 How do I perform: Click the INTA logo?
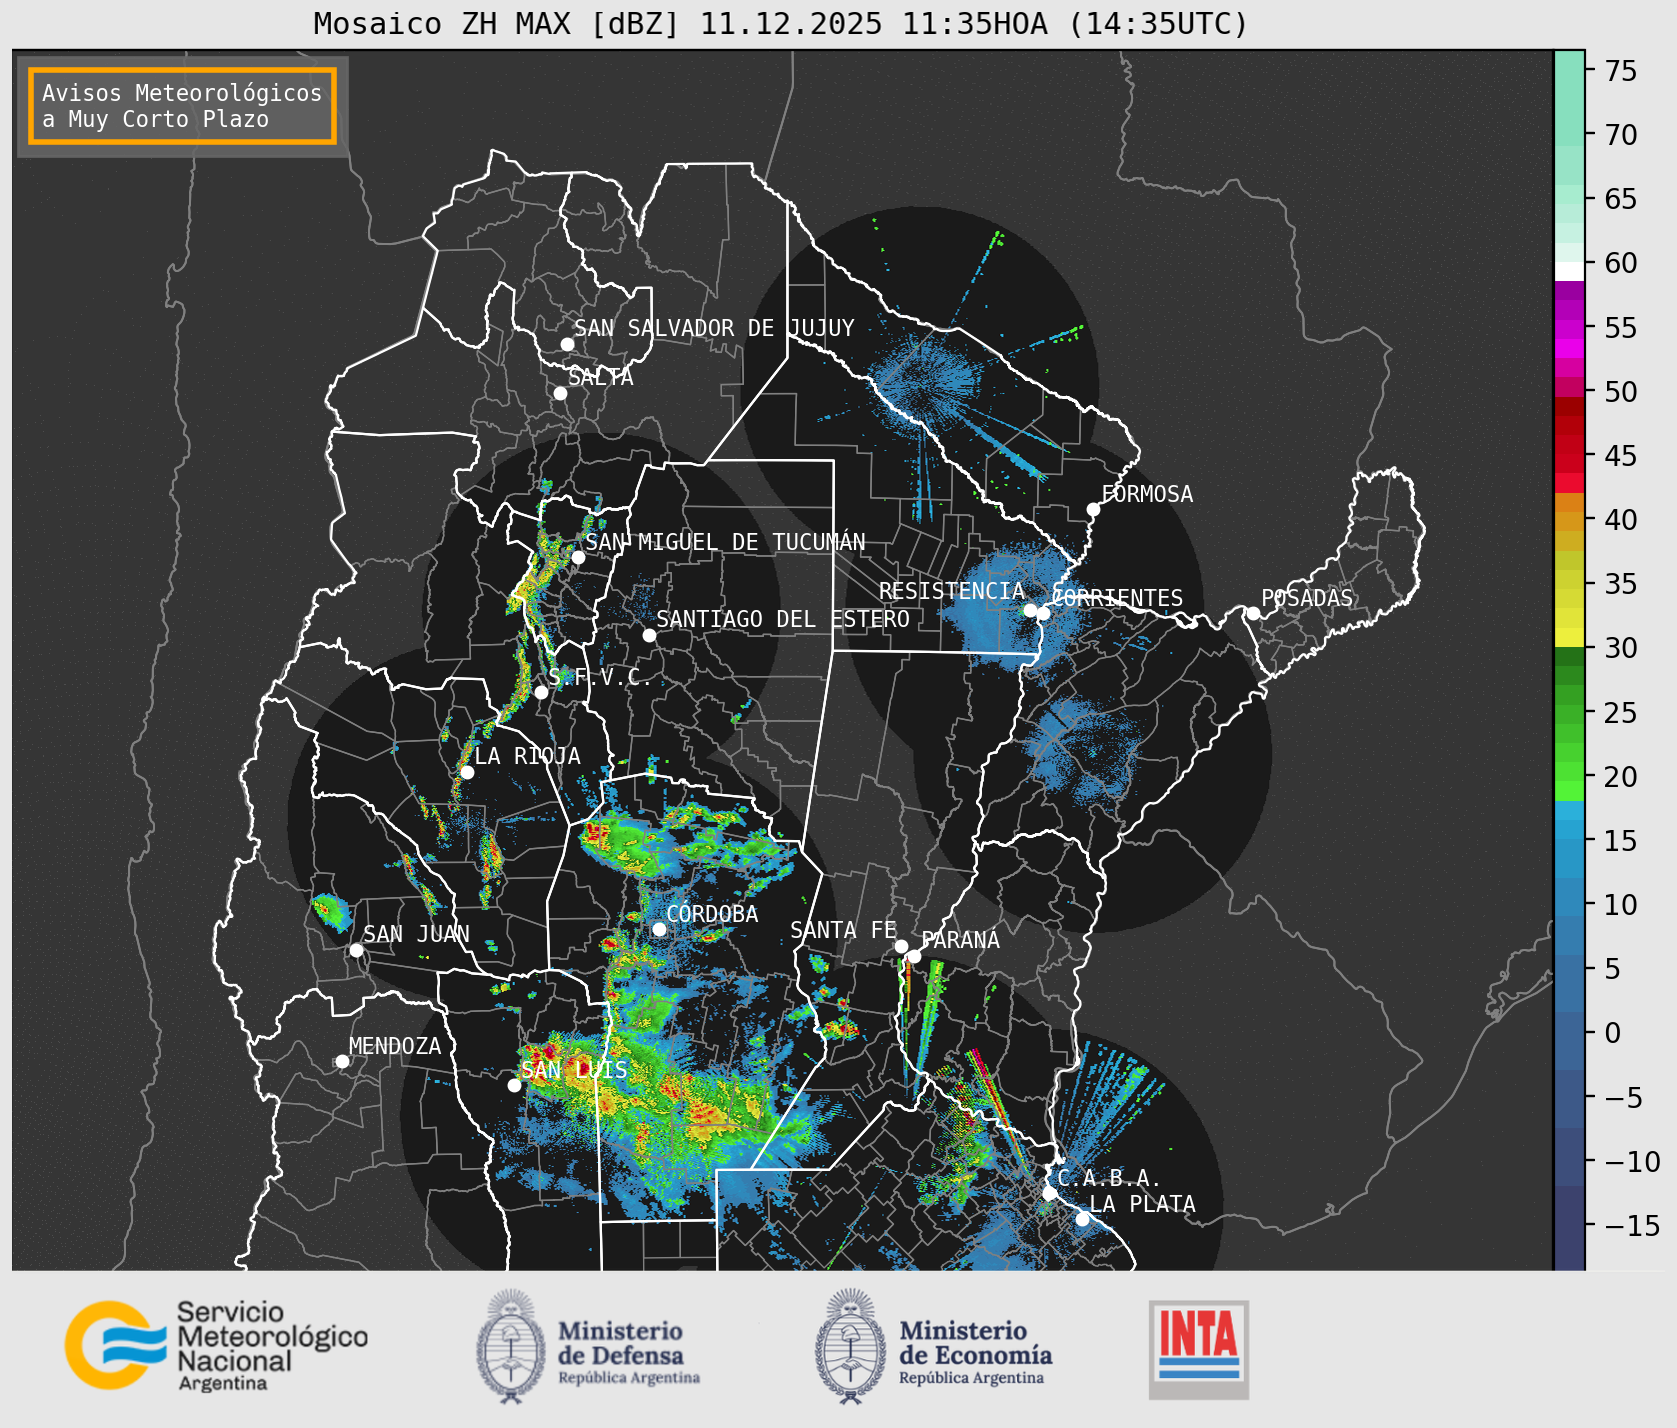point(1198,1349)
